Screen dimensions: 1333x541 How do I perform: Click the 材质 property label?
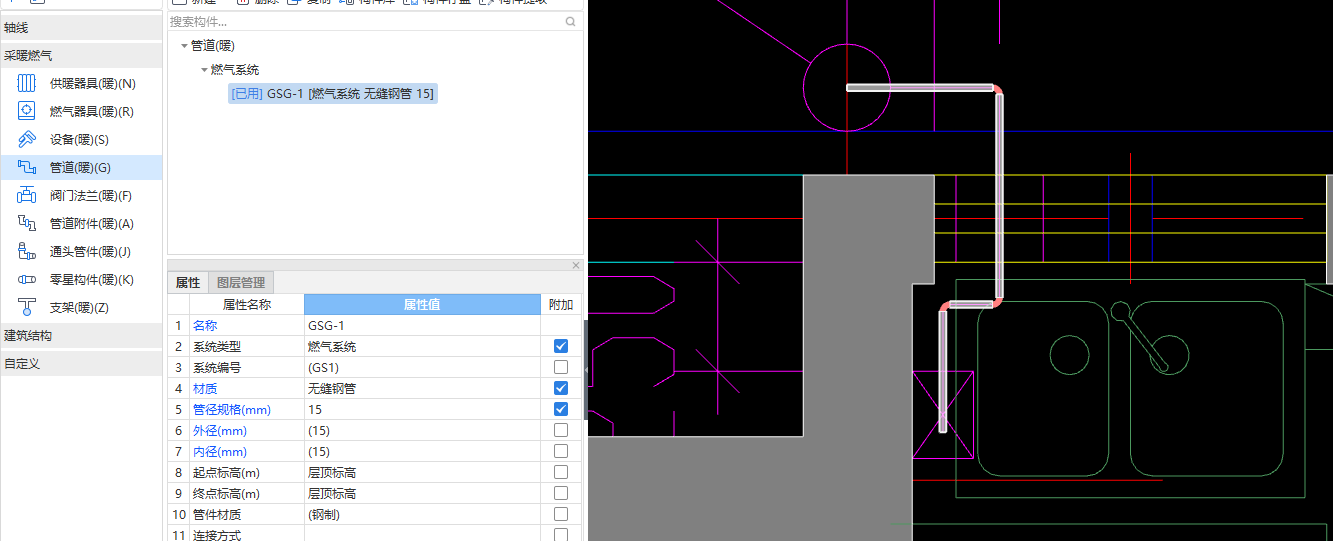pyautogui.click(x=205, y=388)
